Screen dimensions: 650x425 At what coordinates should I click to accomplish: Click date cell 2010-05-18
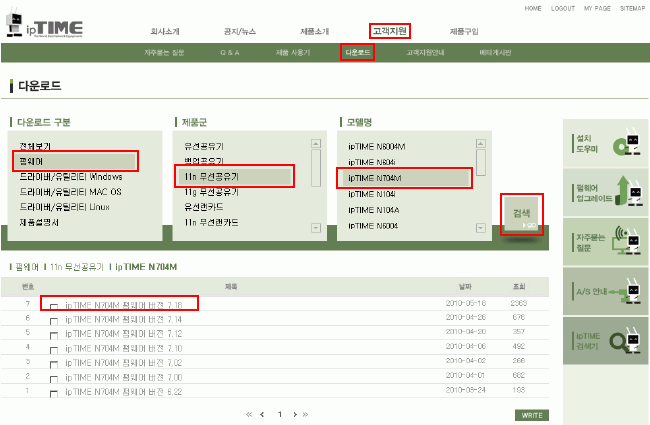466,303
